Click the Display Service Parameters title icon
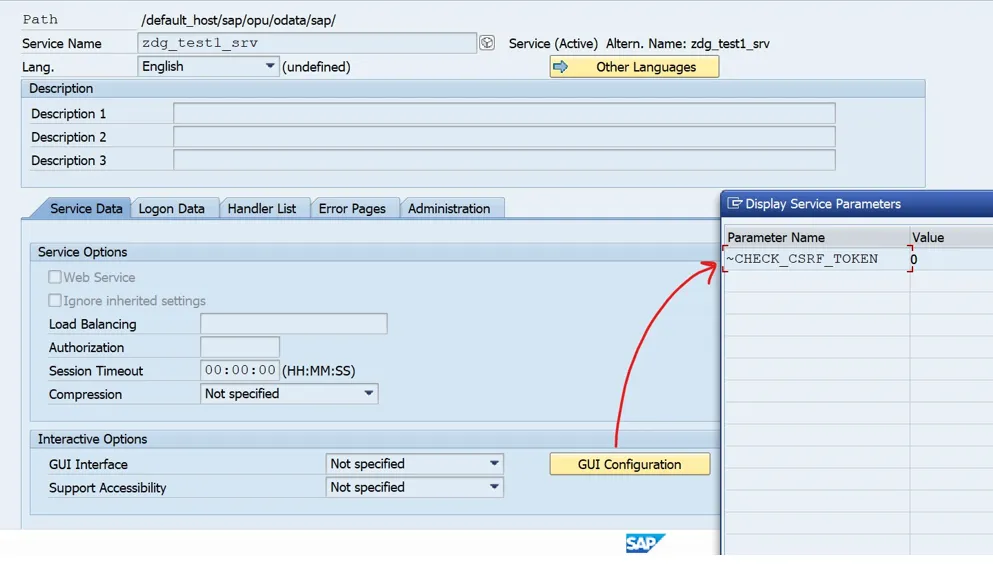Screen dimensions: 993x569 tap(735, 203)
